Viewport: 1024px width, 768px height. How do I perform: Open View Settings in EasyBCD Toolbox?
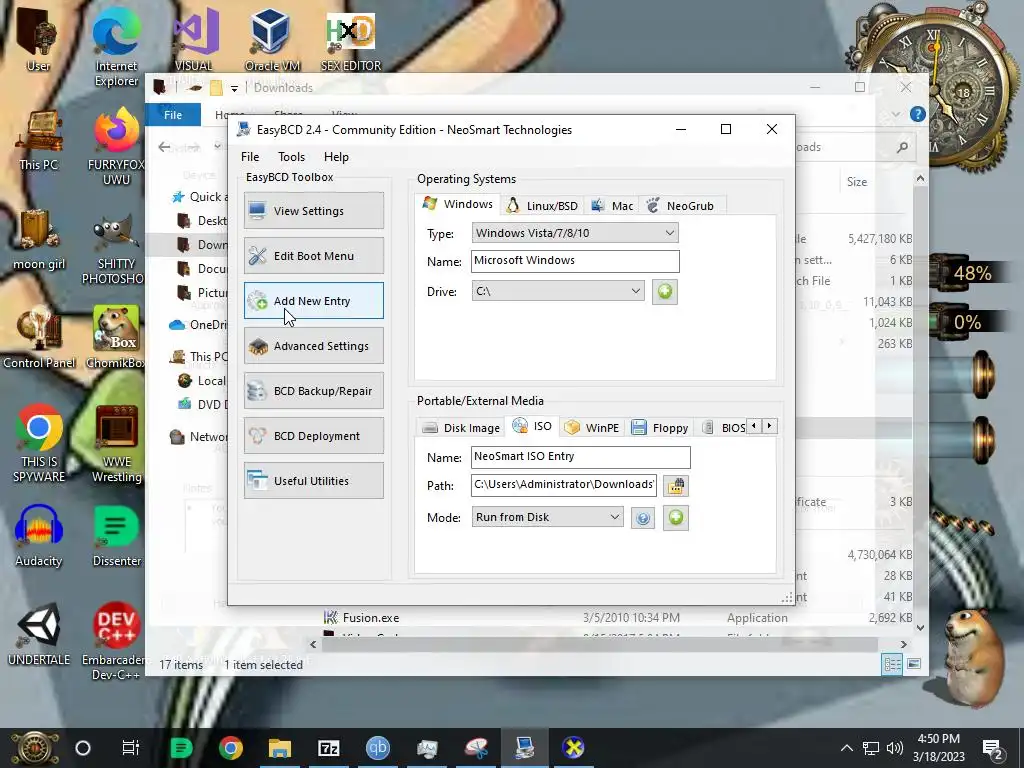313,210
